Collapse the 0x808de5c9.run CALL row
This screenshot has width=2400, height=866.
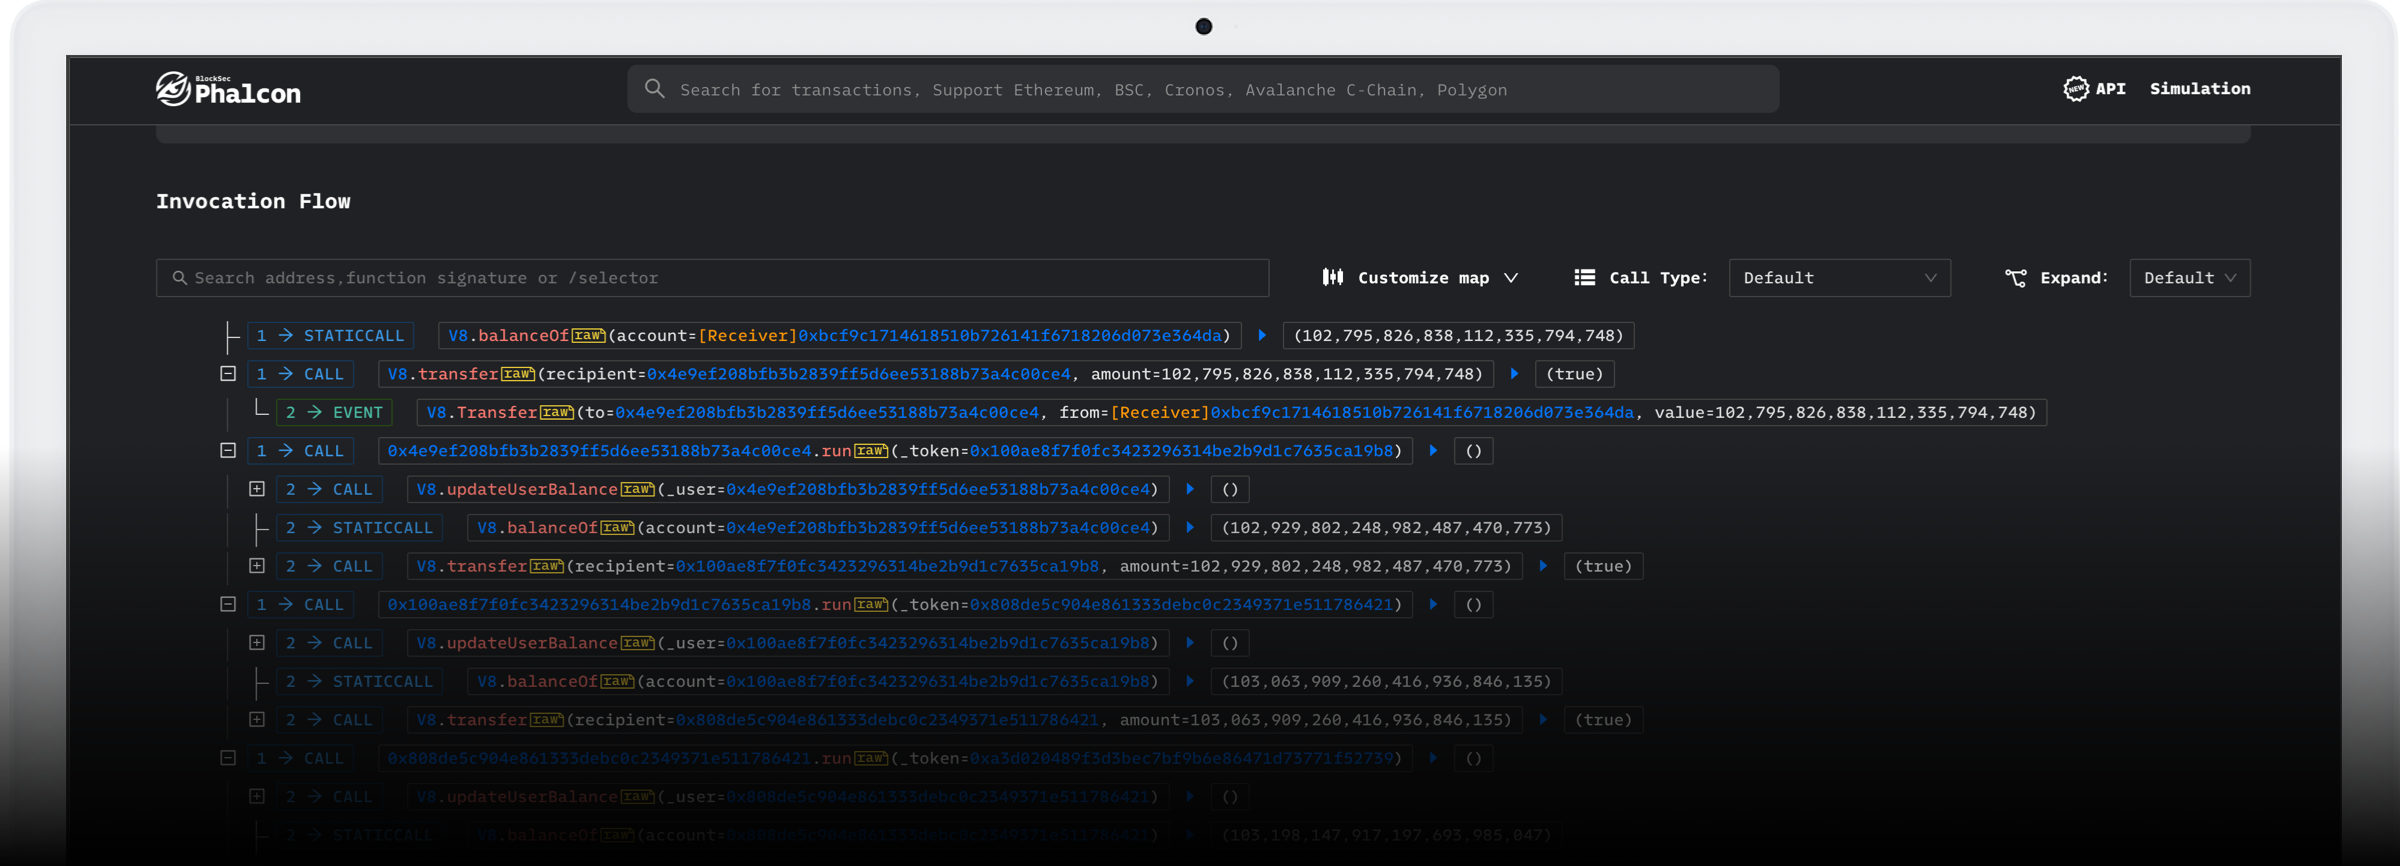pyautogui.click(x=228, y=758)
